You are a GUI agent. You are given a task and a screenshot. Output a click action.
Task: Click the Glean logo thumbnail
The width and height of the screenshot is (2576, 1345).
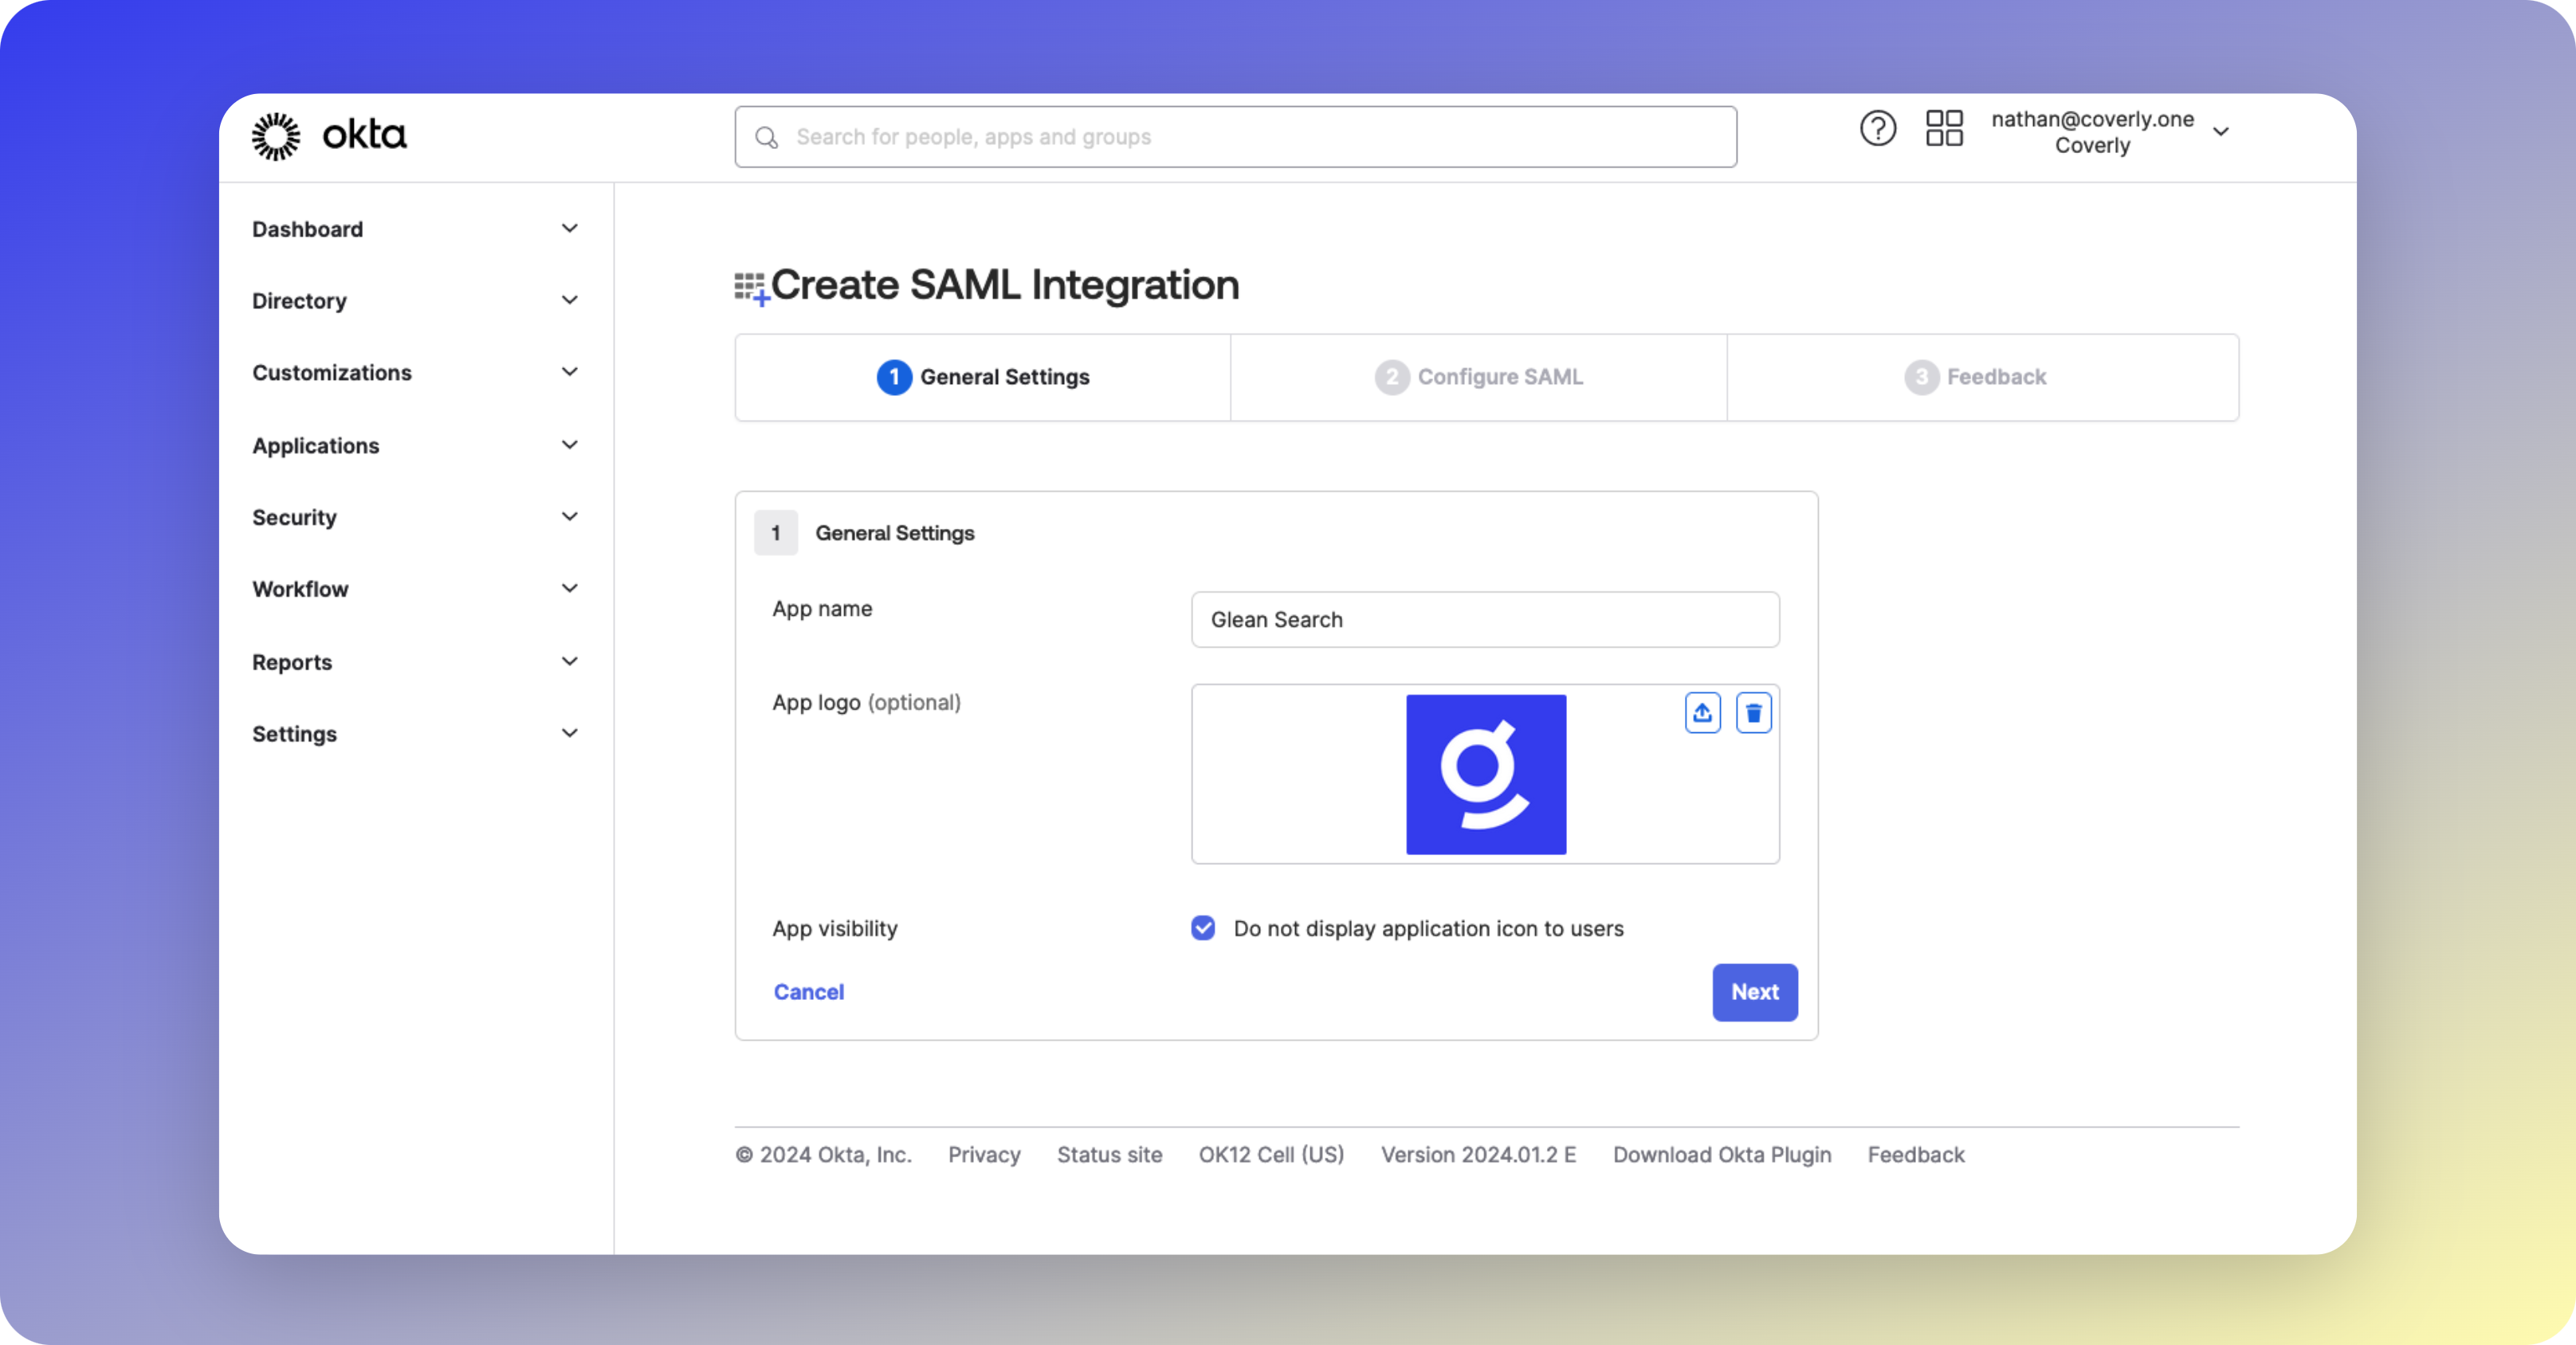pos(1485,774)
